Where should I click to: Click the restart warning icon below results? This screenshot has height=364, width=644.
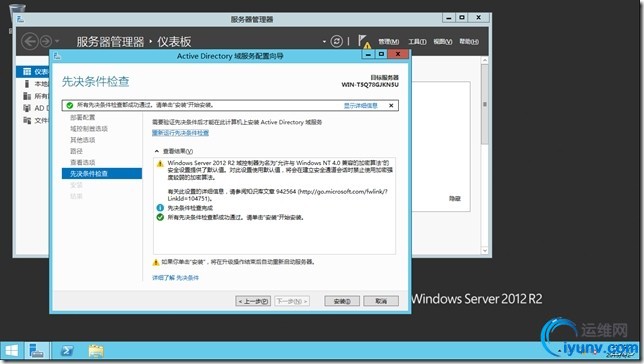click(x=156, y=262)
